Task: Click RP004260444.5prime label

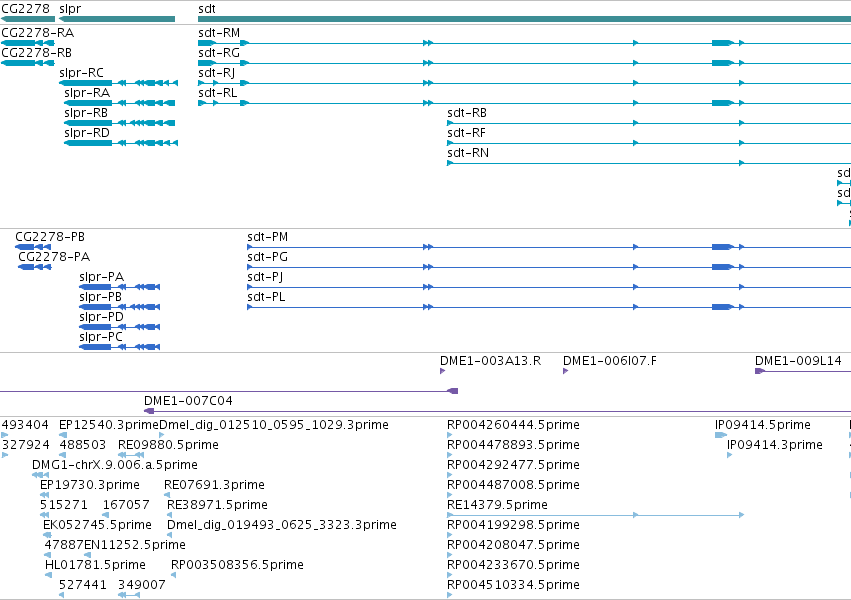Action: click(513, 425)
